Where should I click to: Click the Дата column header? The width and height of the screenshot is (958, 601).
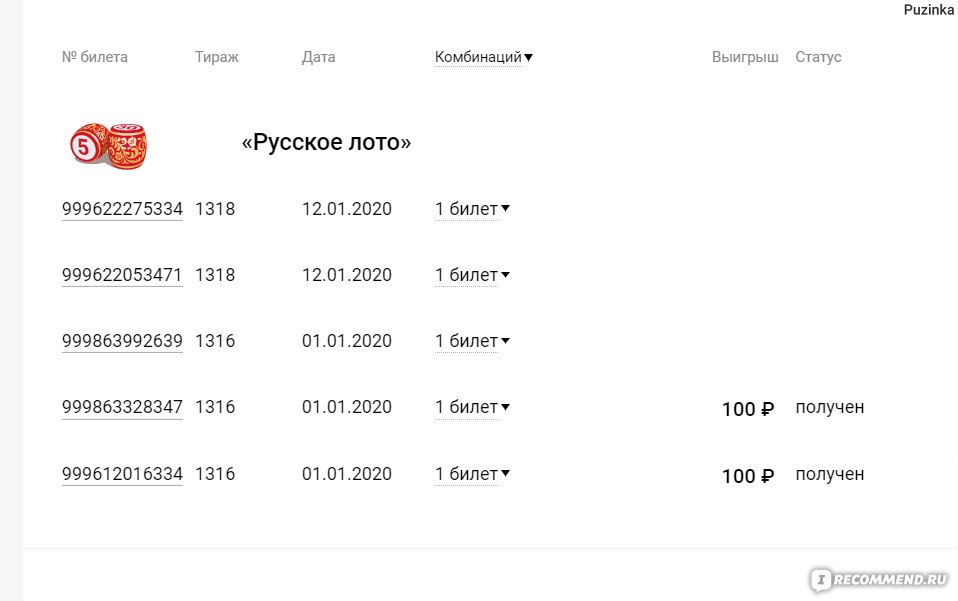(x=318, y=57)
